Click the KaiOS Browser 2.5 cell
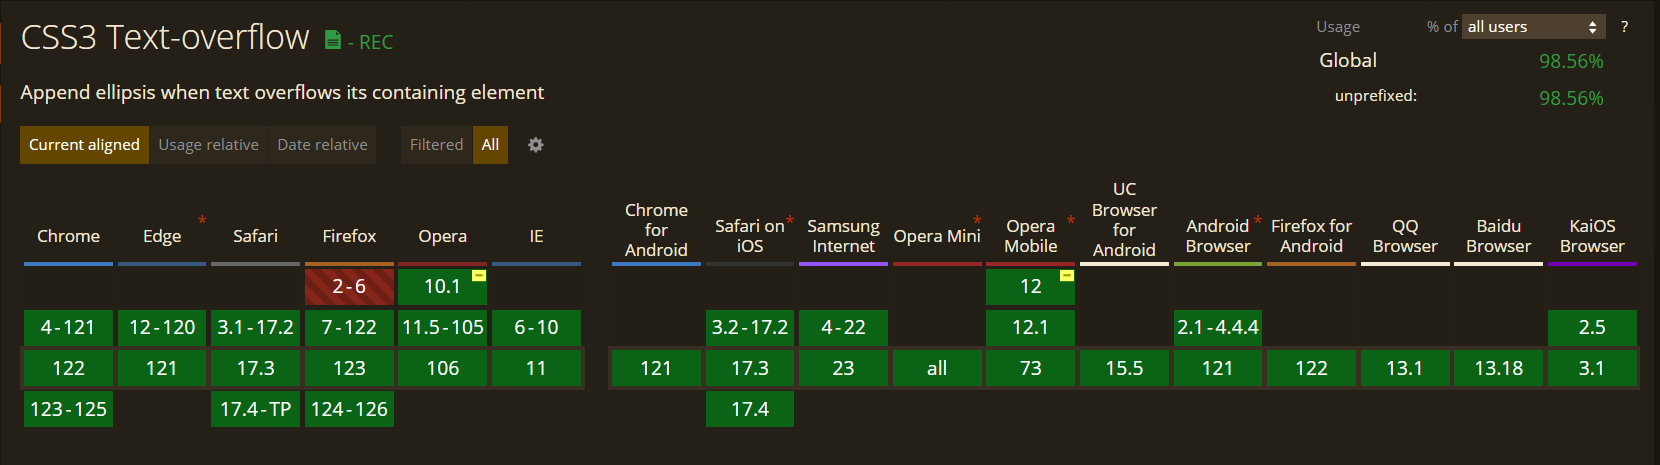The width and height of the screenshot is (1660, 465). (1591, 328)
